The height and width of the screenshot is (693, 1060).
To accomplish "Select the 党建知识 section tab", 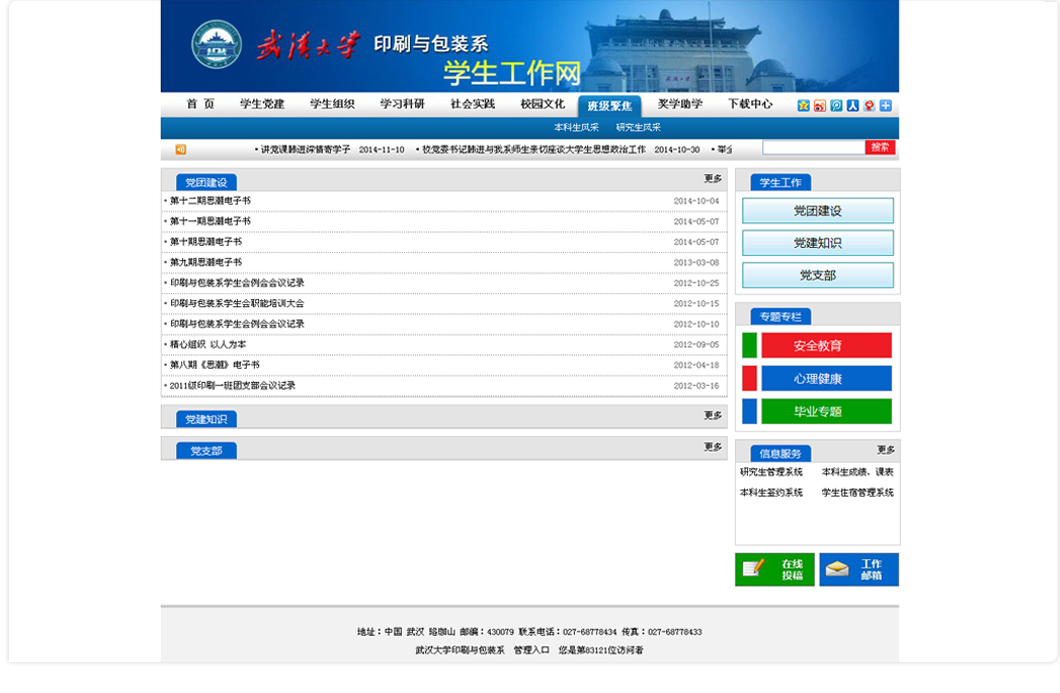I will (x=206, y=419).
